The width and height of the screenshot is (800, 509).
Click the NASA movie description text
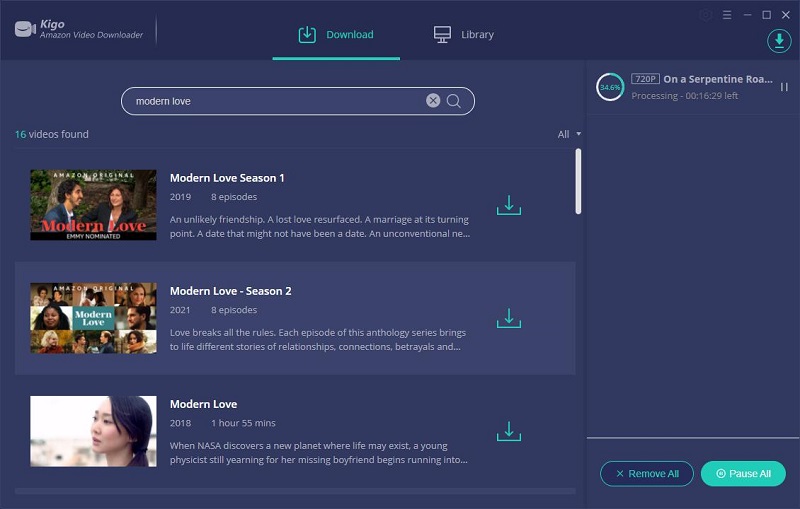tap(319, 453)
